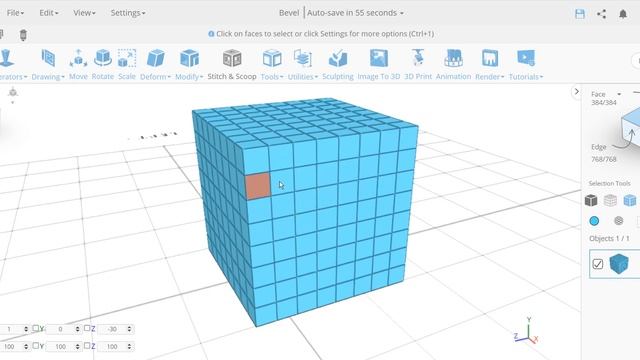The image size is (640, 360).
Task: Click the info hint about selecting faces
Action: tap(321, 34)
